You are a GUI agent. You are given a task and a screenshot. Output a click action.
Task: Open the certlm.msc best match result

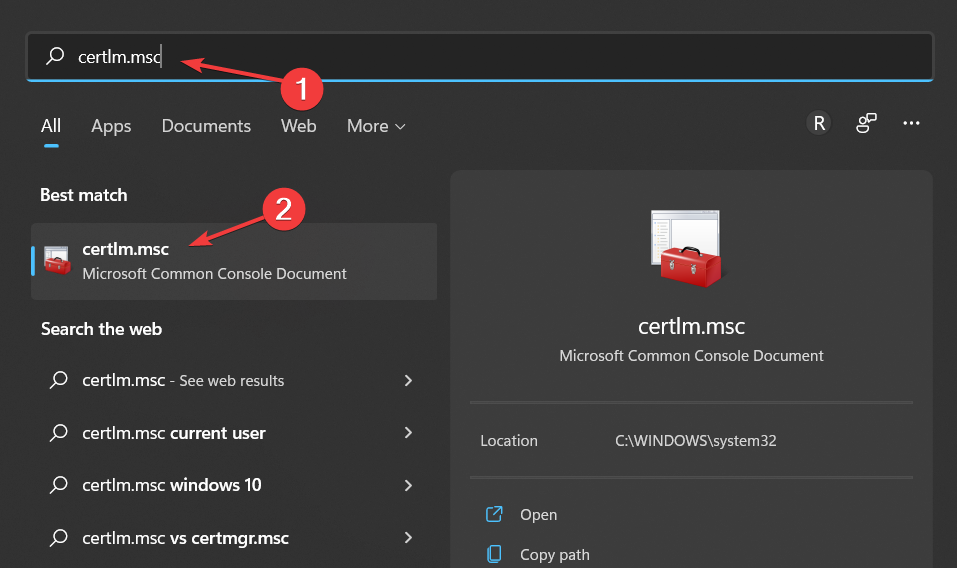(x=234, y=261)
